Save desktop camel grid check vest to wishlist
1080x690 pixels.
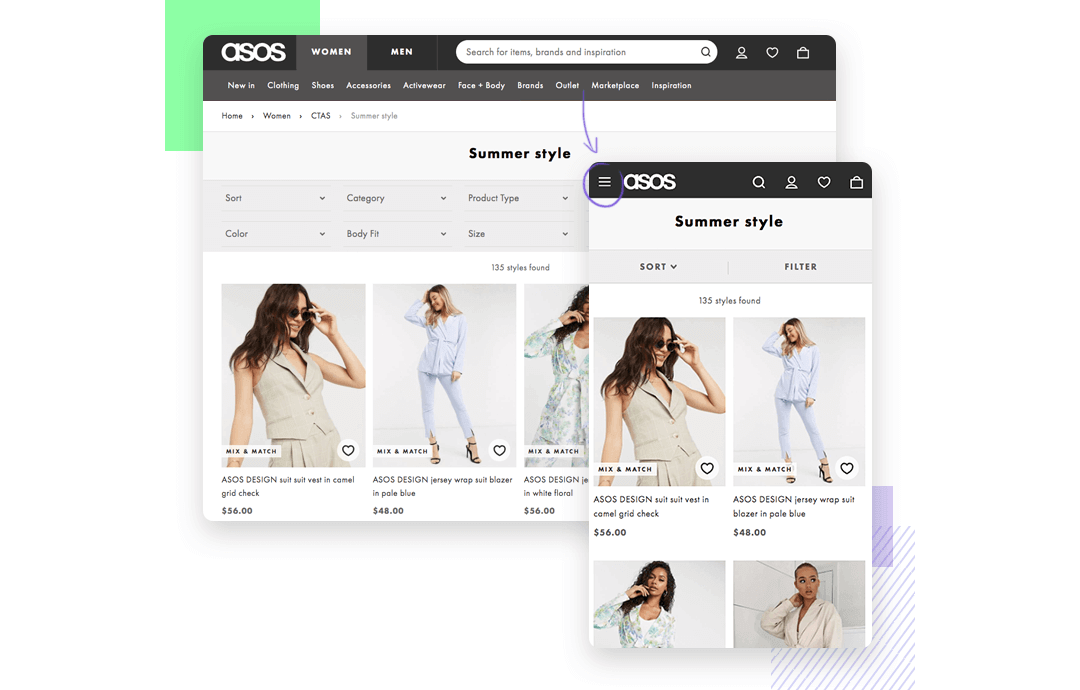pyautogui.click(x=348, y=450)
